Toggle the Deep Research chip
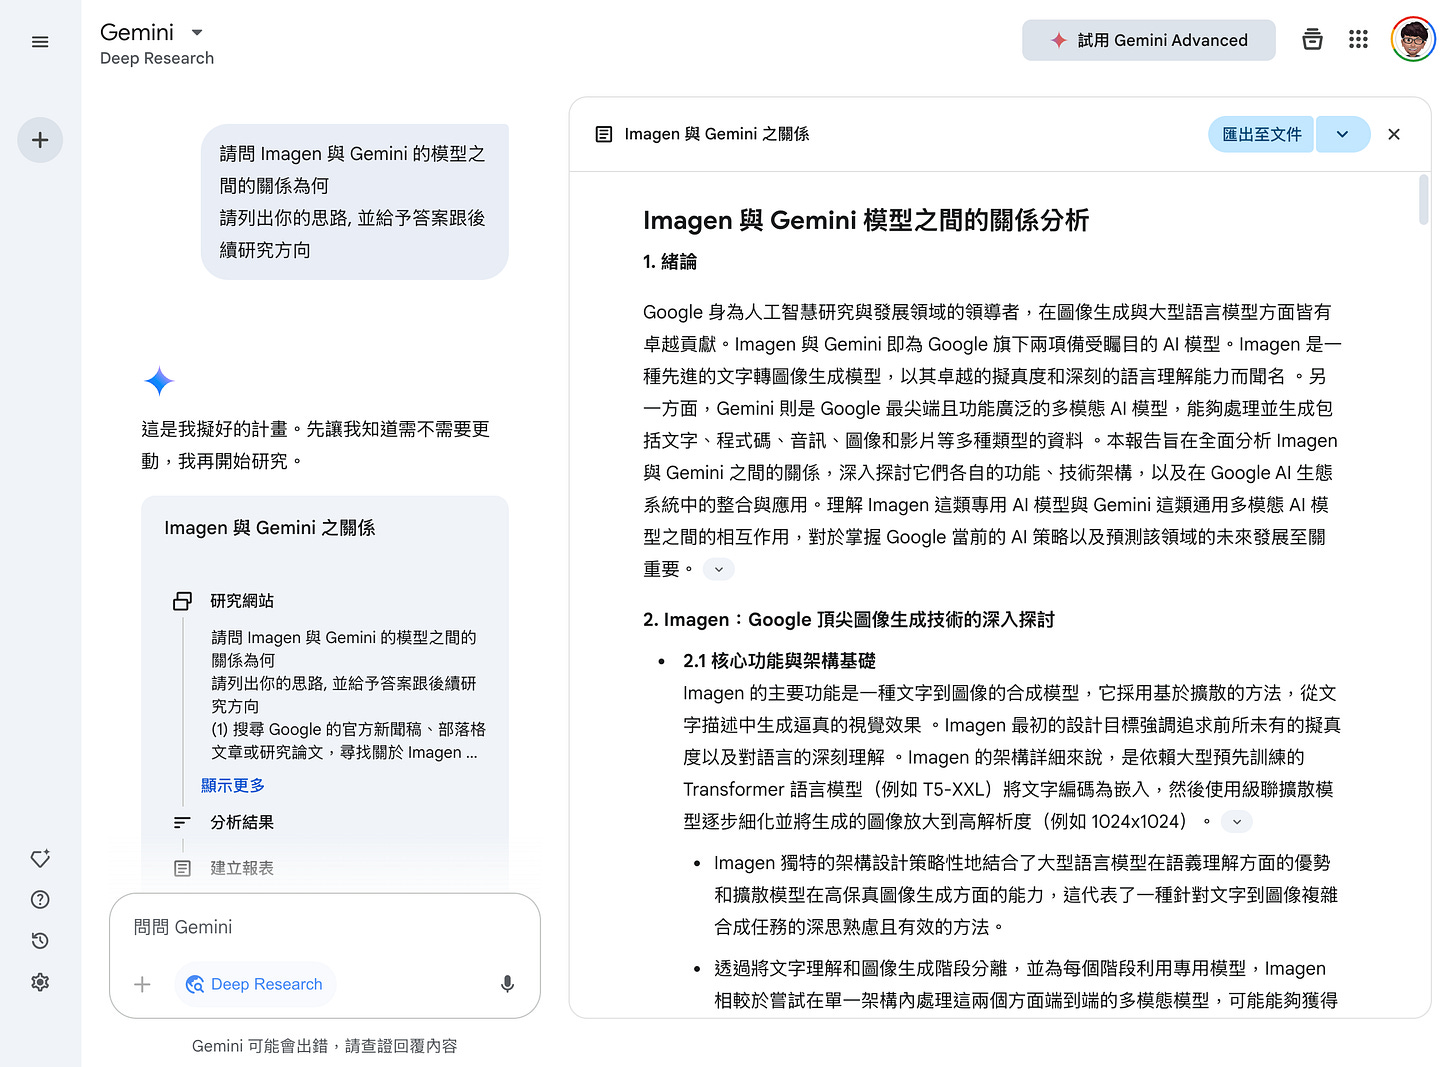Screen dimensions: 1456x1067 (255, 984)
